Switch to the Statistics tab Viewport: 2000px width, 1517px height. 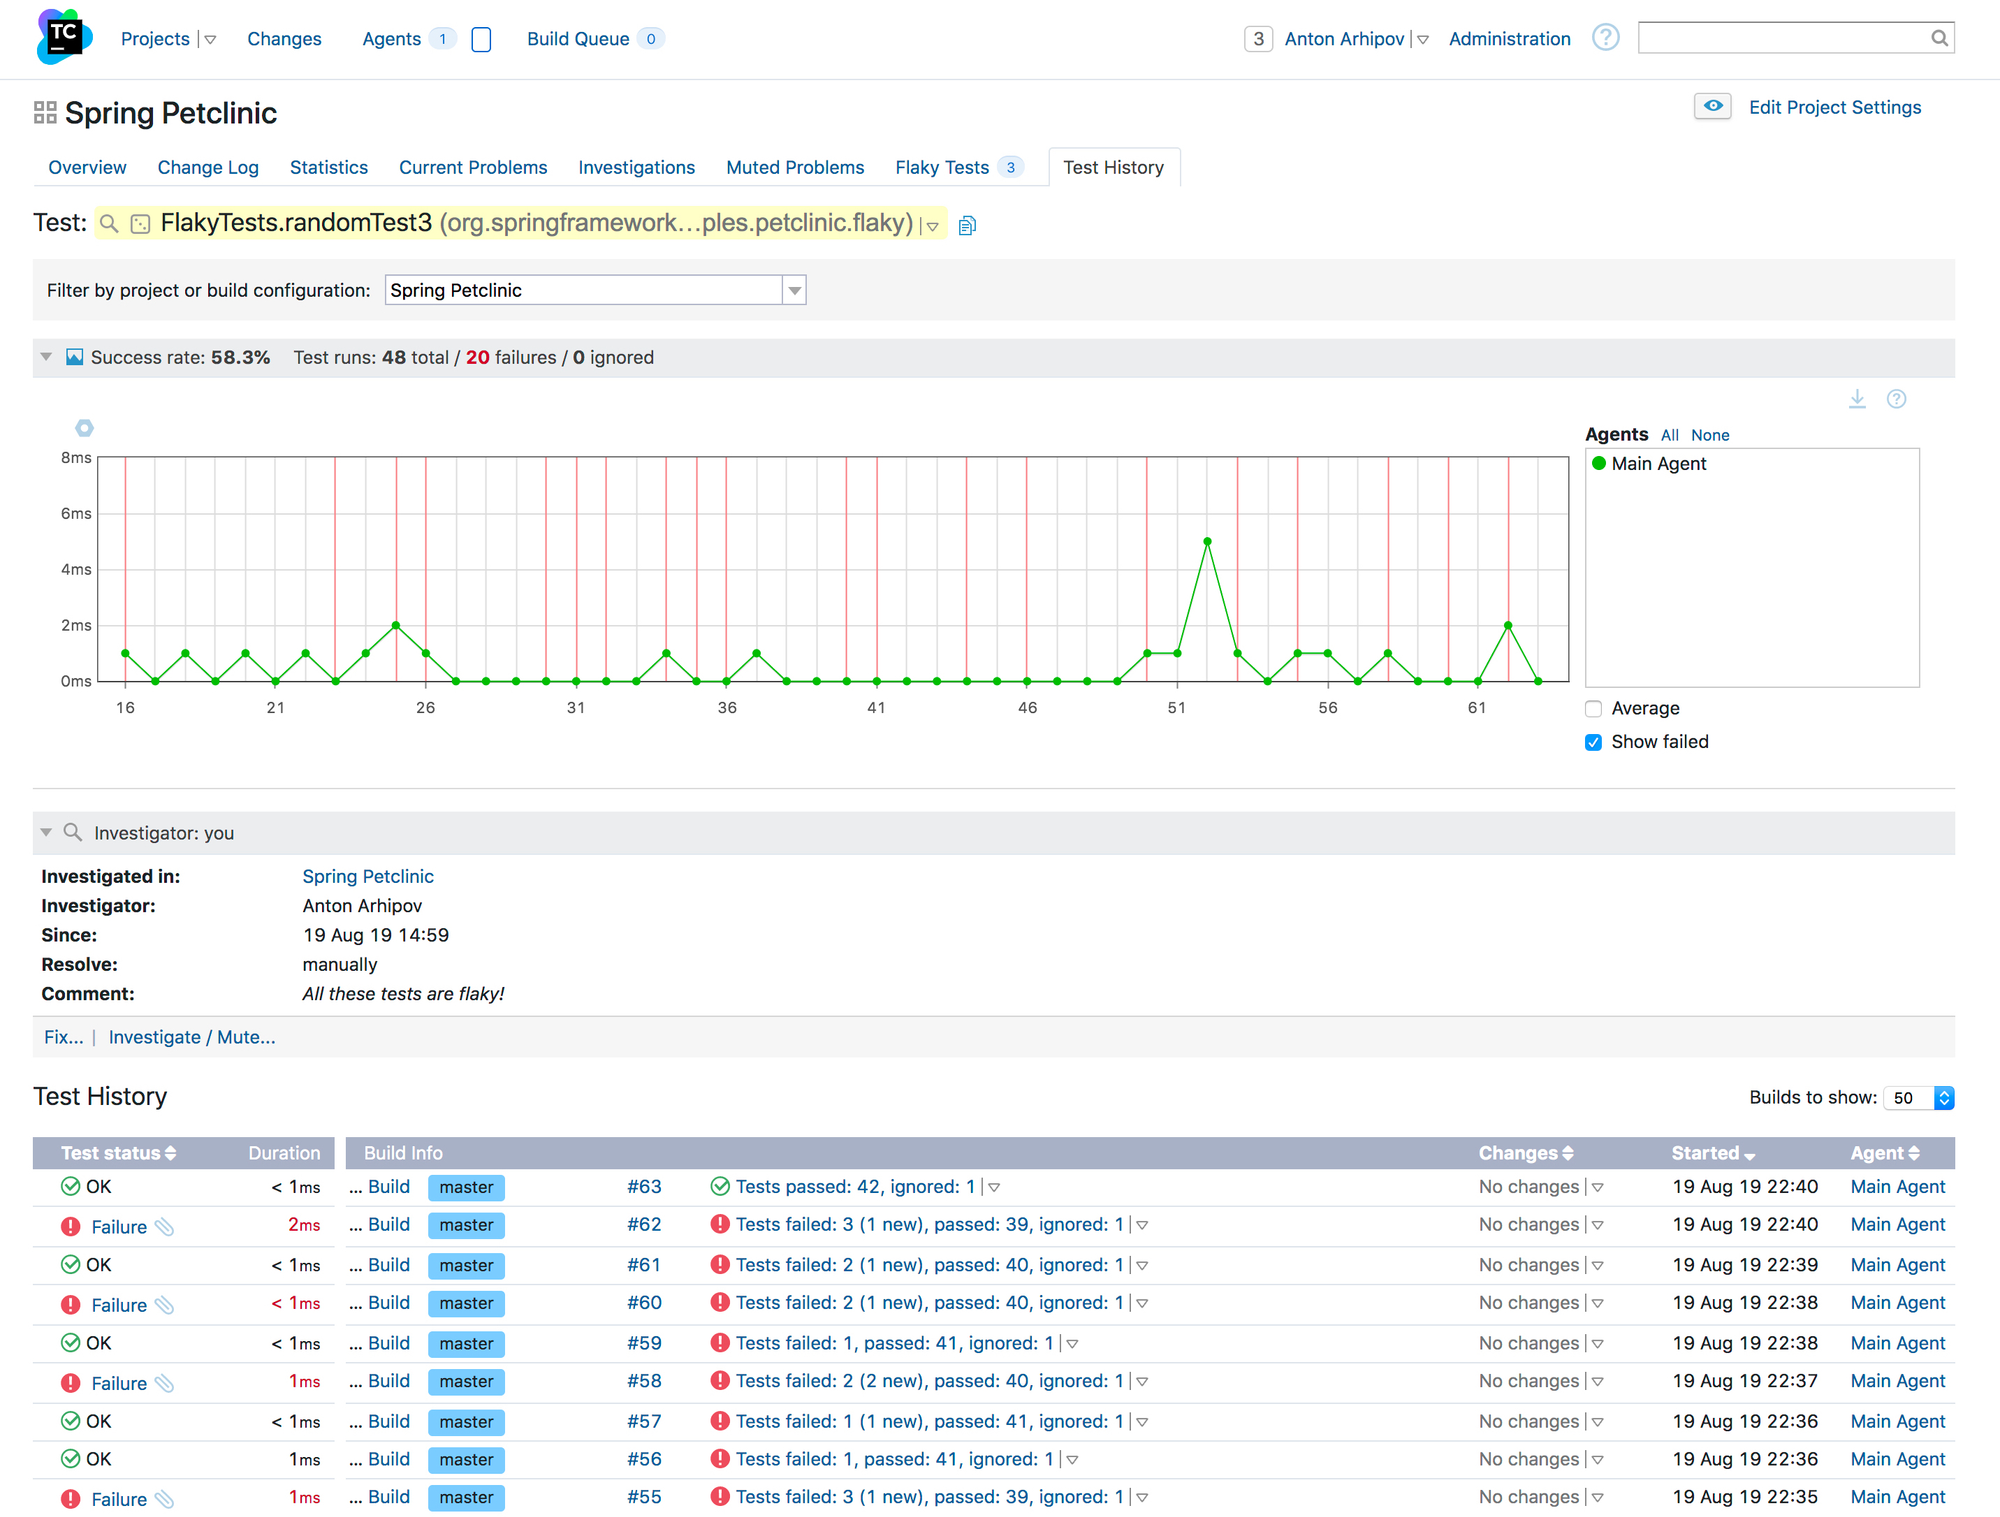(329, 167)
